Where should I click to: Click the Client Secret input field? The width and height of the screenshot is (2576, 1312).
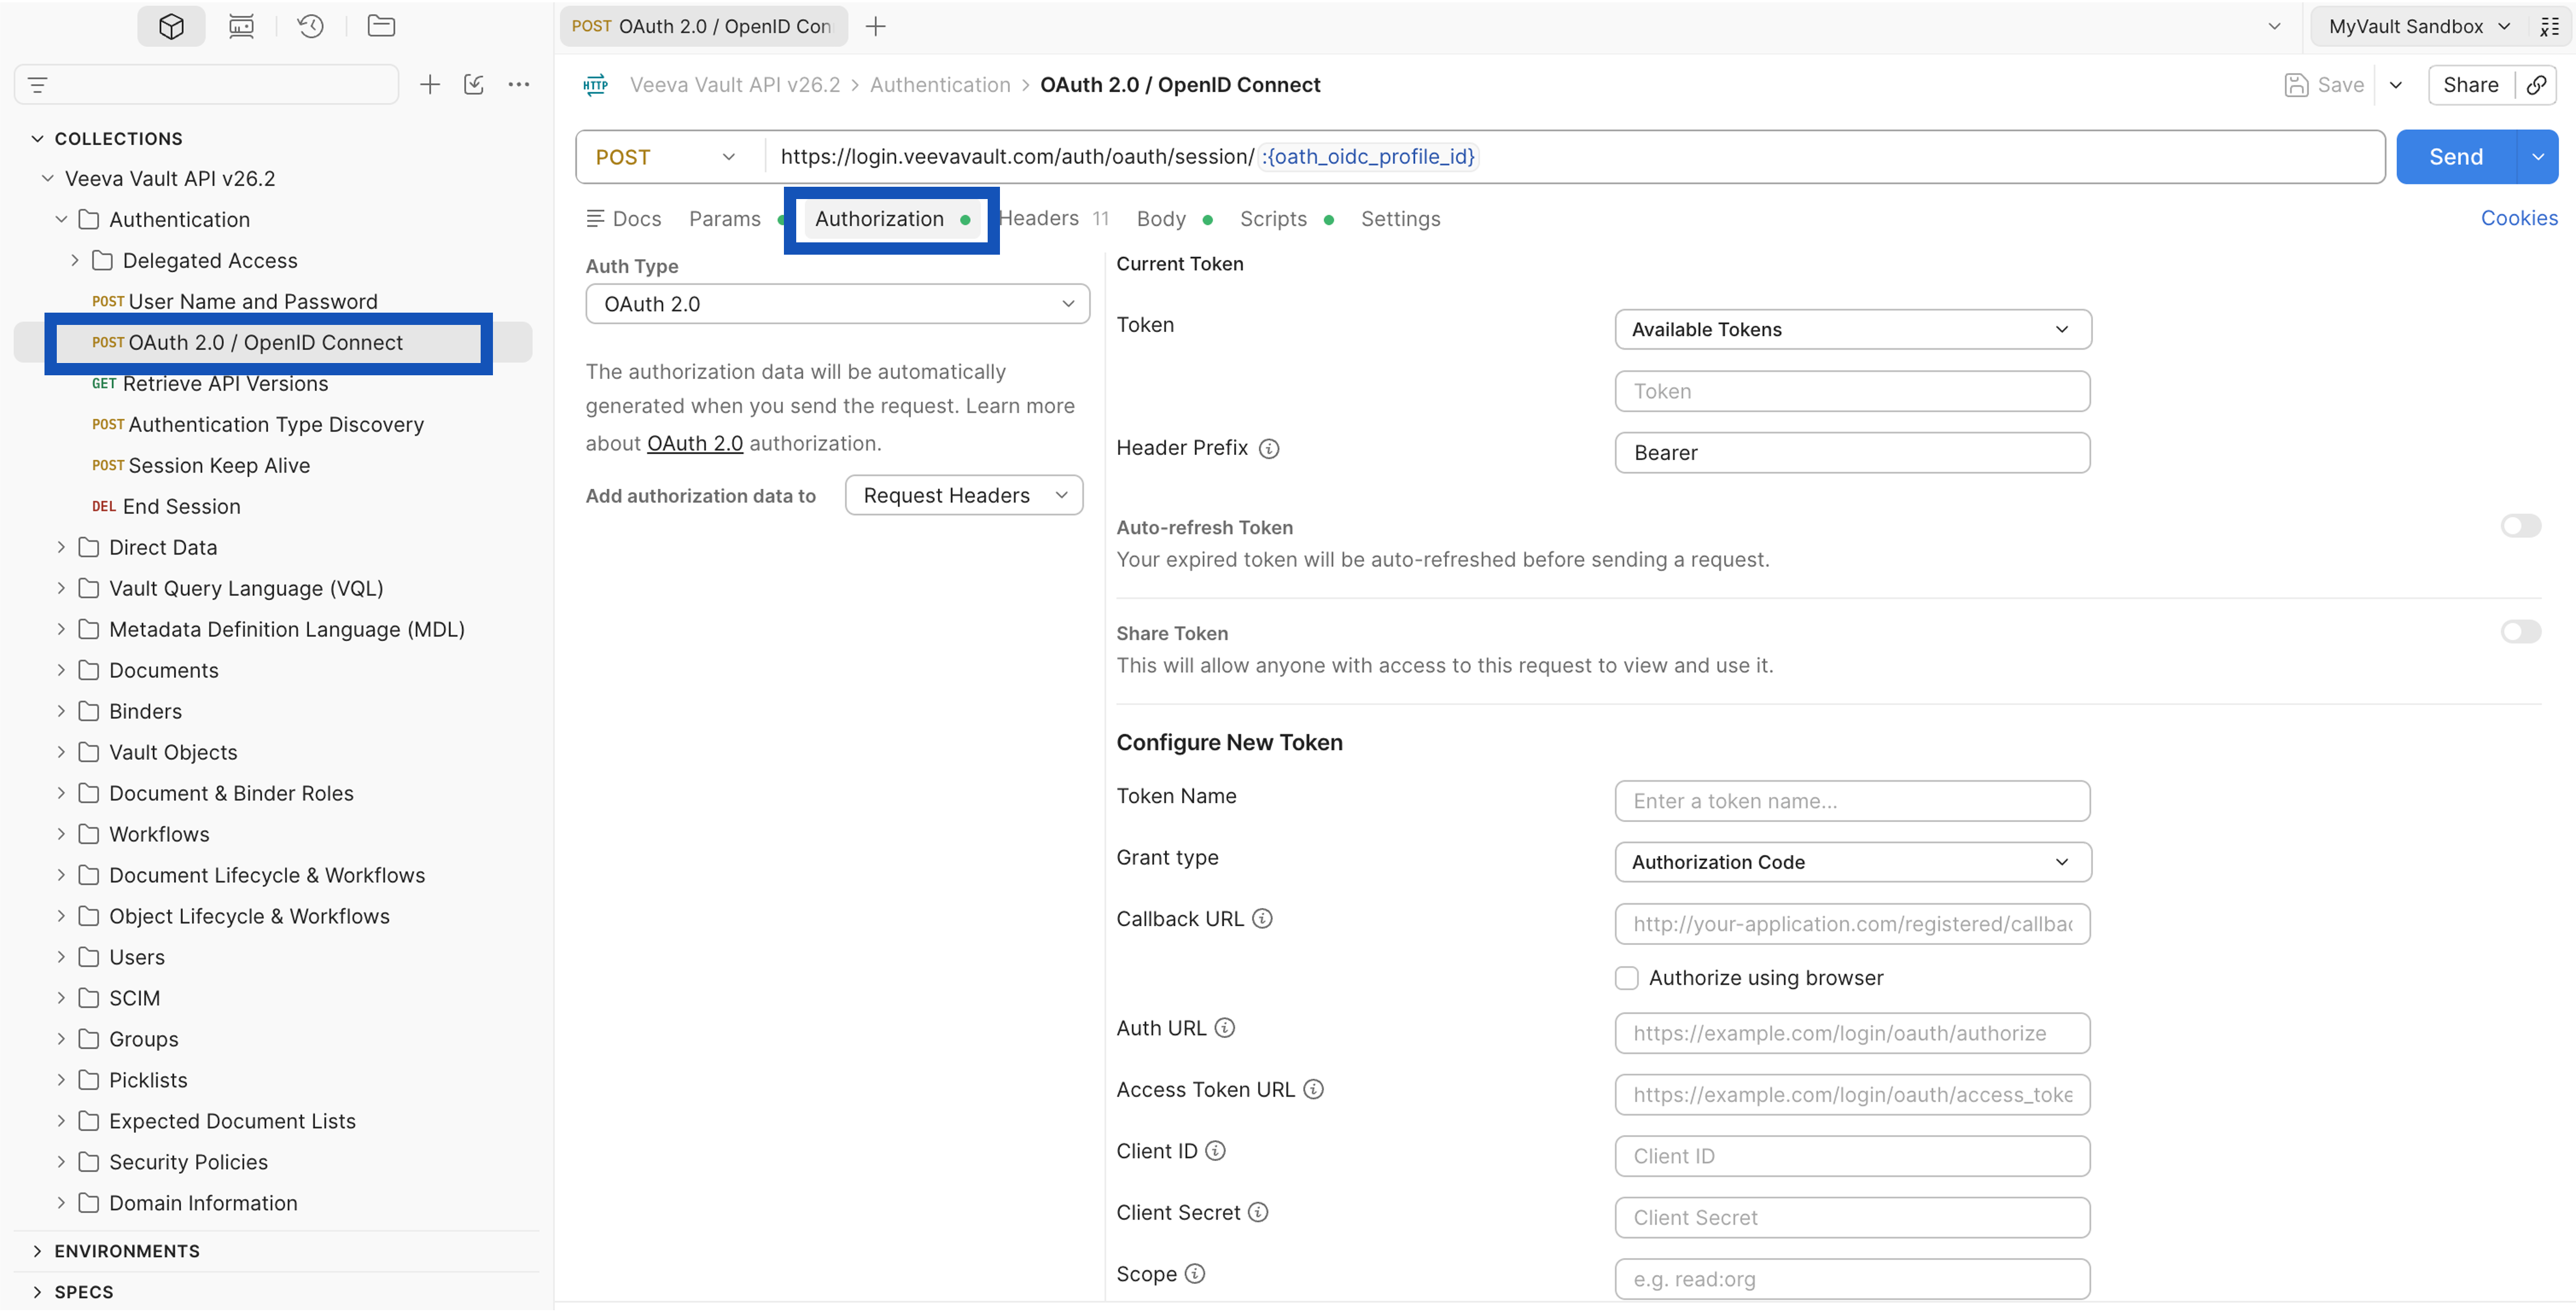[x=1852, y=1218]
